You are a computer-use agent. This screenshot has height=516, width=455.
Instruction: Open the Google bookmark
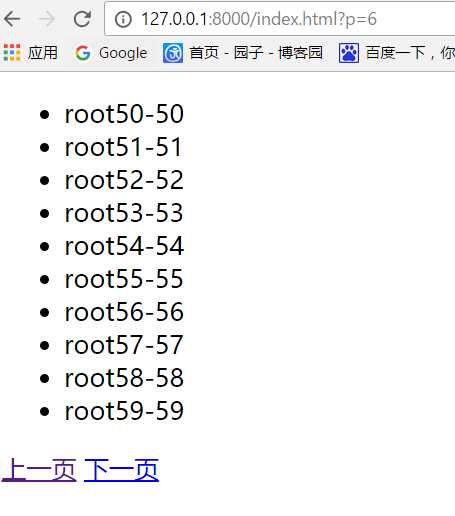(111, 53)
